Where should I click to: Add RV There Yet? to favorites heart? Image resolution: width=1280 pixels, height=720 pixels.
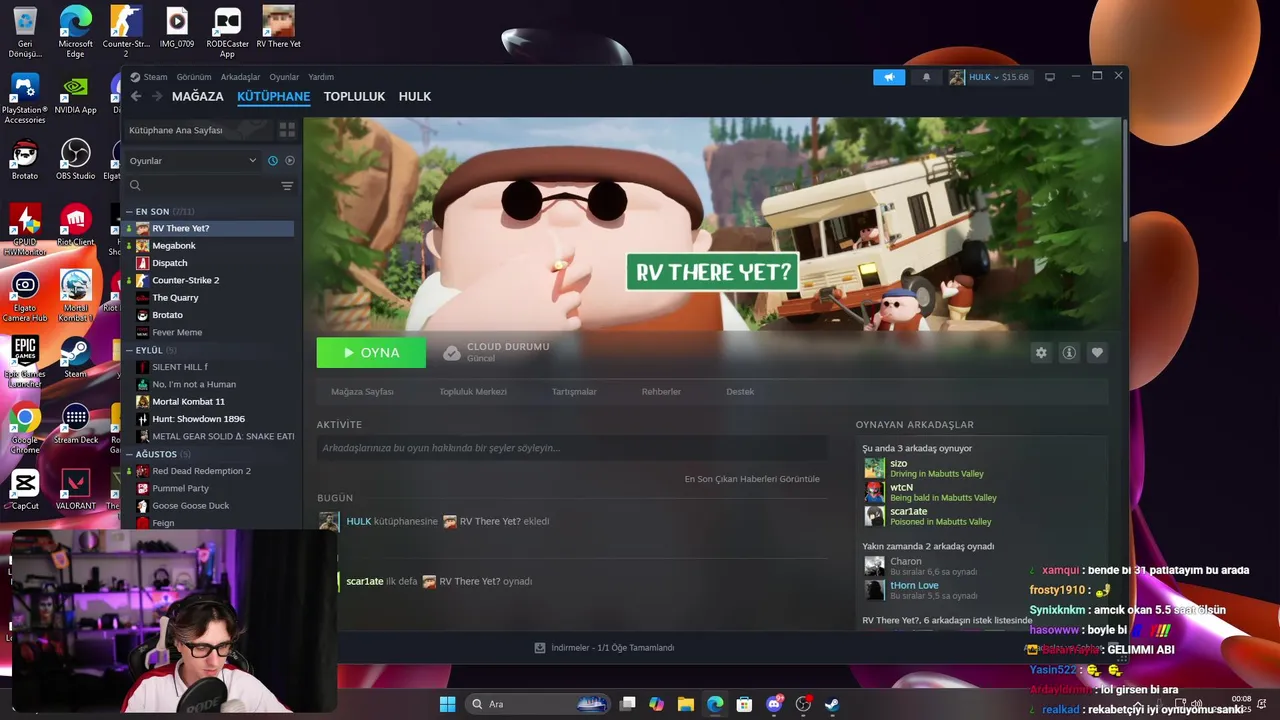coord(1097,353)
